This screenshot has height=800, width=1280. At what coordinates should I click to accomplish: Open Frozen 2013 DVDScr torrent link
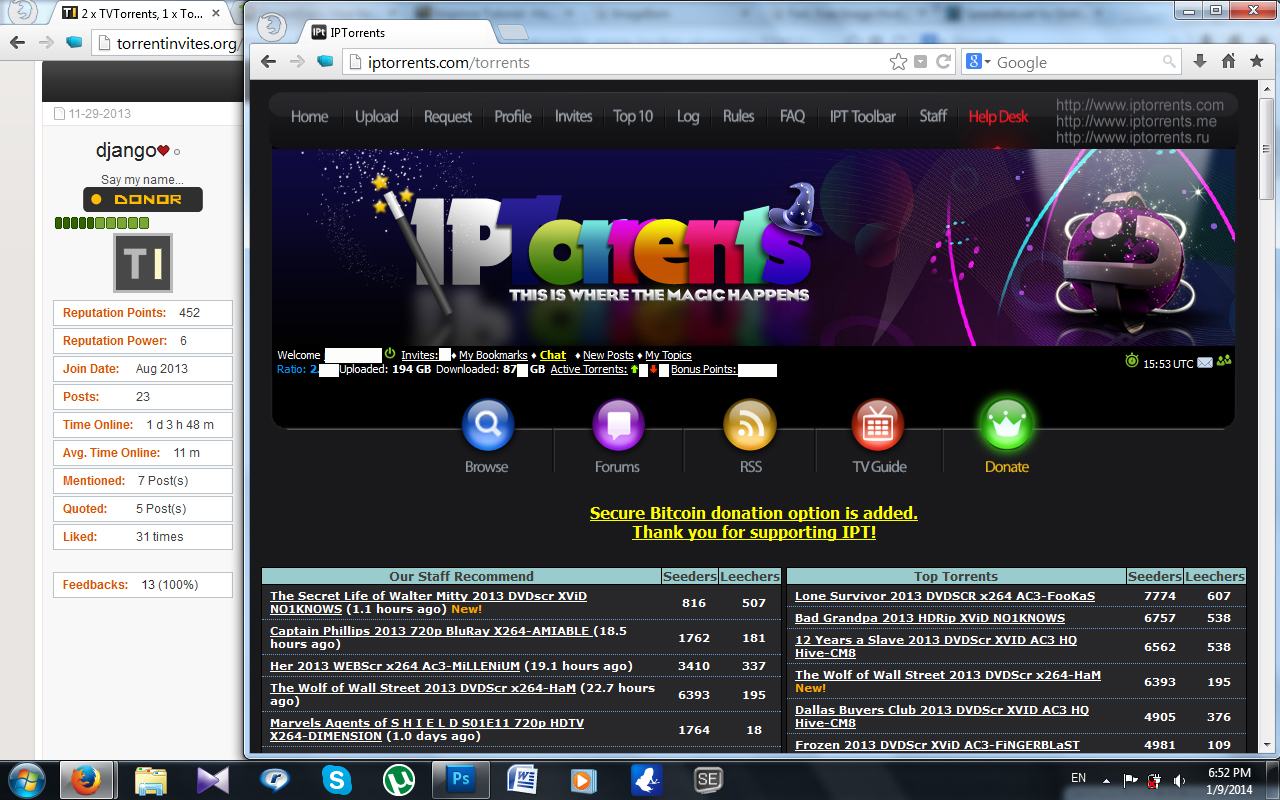click(x=937, y=745)
